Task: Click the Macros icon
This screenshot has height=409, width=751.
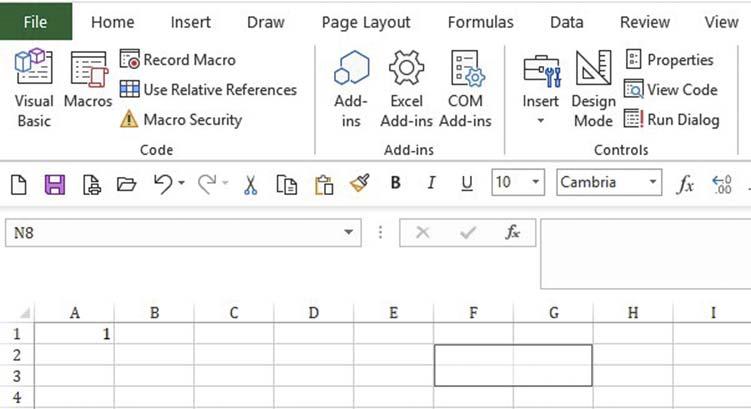Action: coord(88,83)
